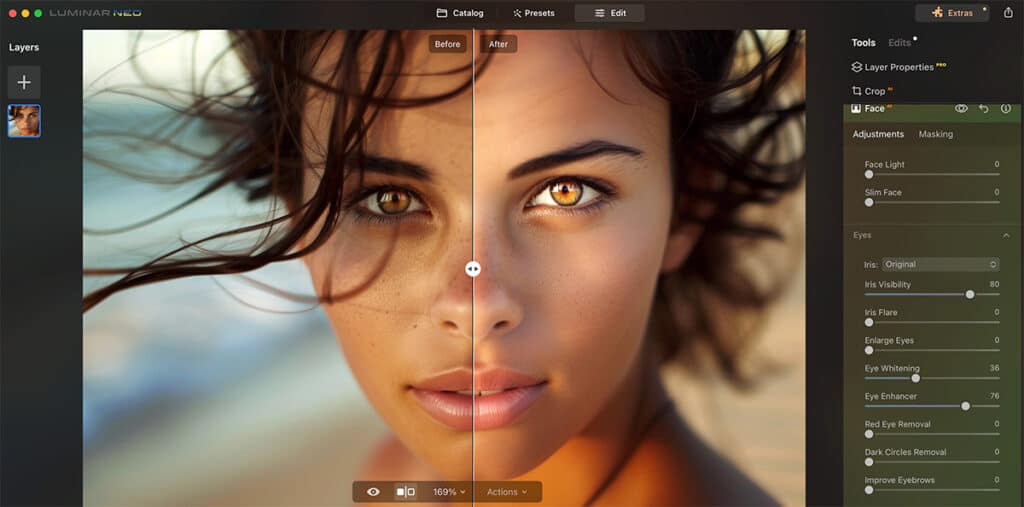Image resolution: width=1024 pixels, height=507 pixels.
Task: Click the Luminar Neo logo
Action: click(x=95, y=13)
